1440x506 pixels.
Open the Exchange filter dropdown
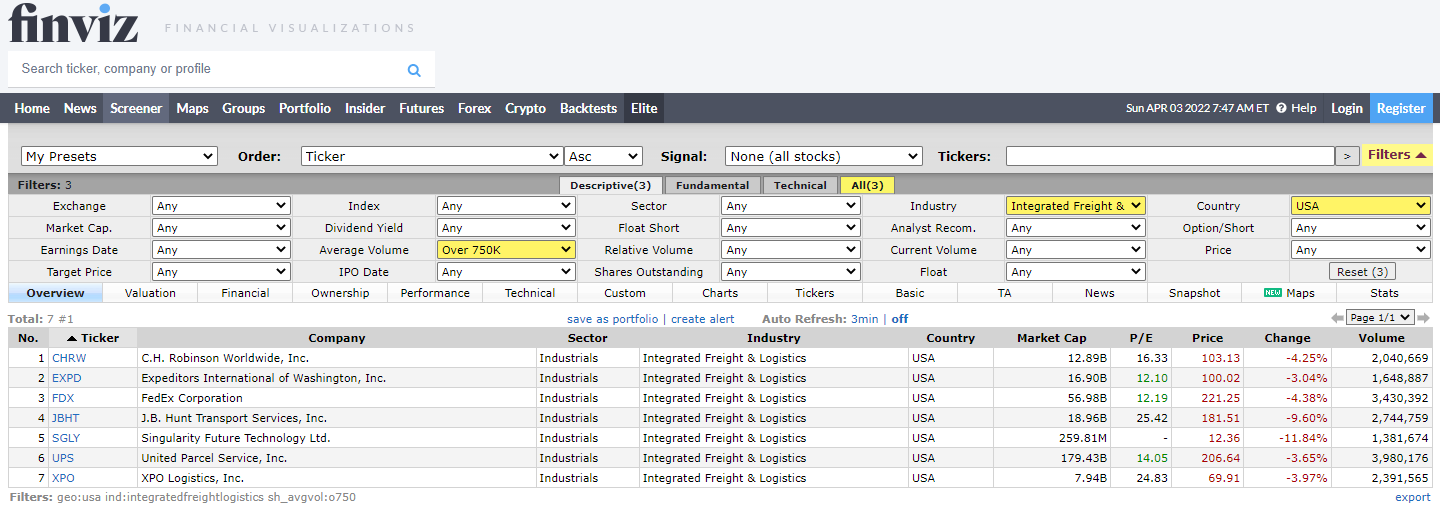(221, 206)
